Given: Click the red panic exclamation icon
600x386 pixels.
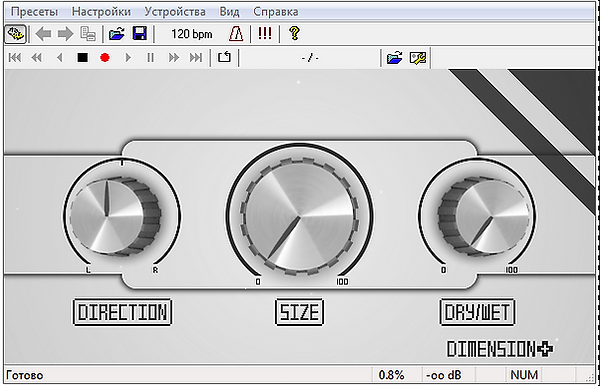Looking at the screenshot, I should [x=264, y=33].
